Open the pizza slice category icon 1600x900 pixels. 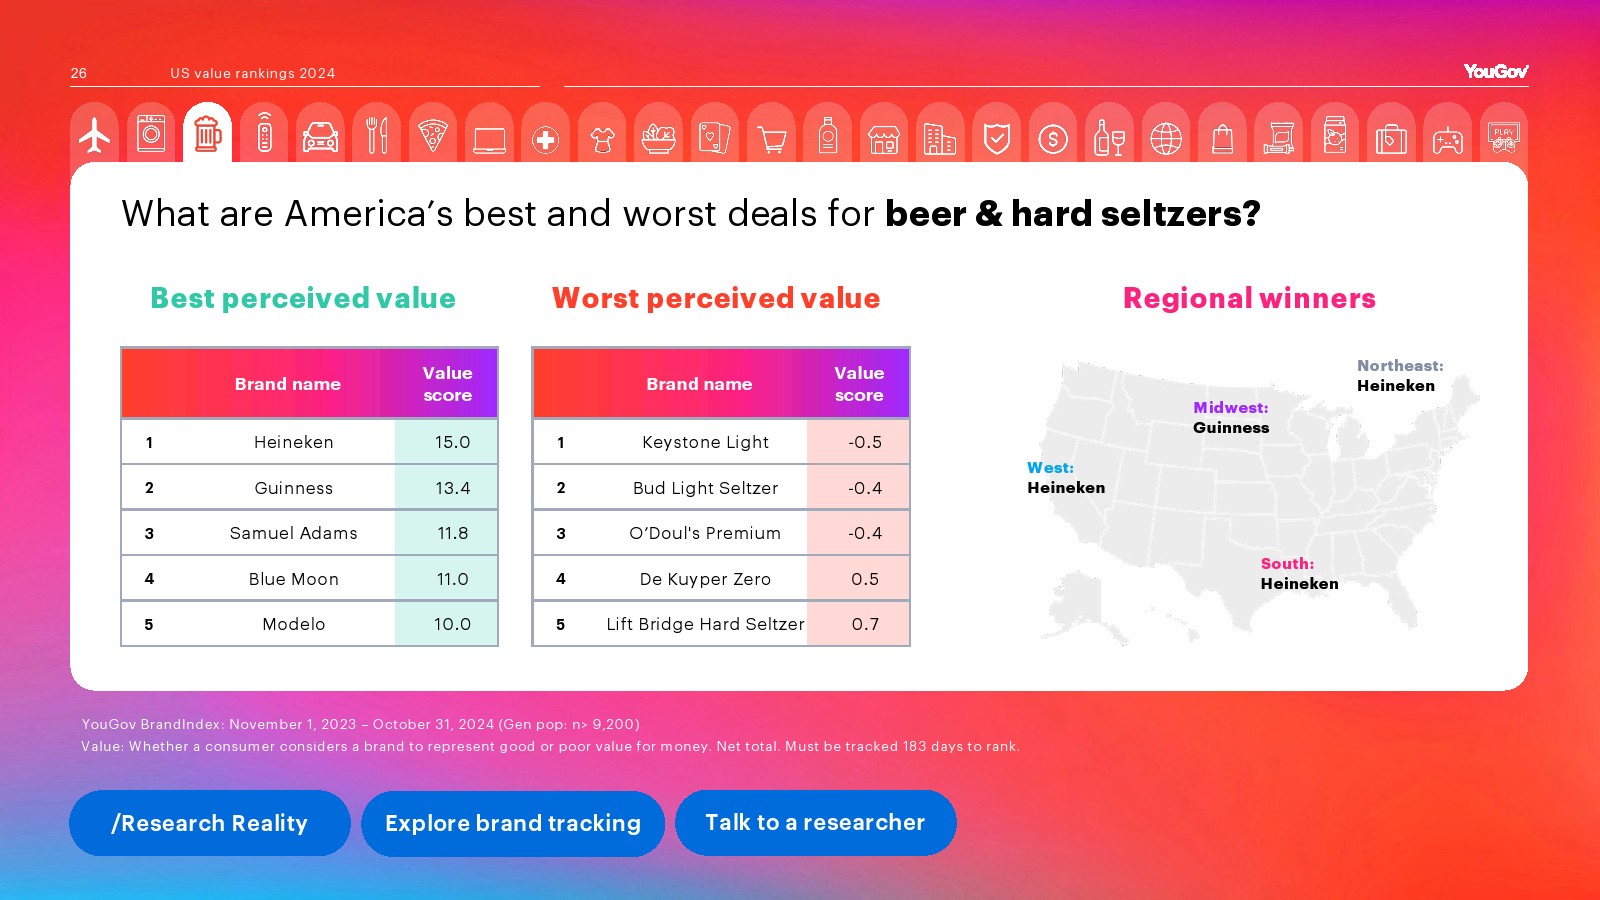pyautogui.click(x=433, y=137)
